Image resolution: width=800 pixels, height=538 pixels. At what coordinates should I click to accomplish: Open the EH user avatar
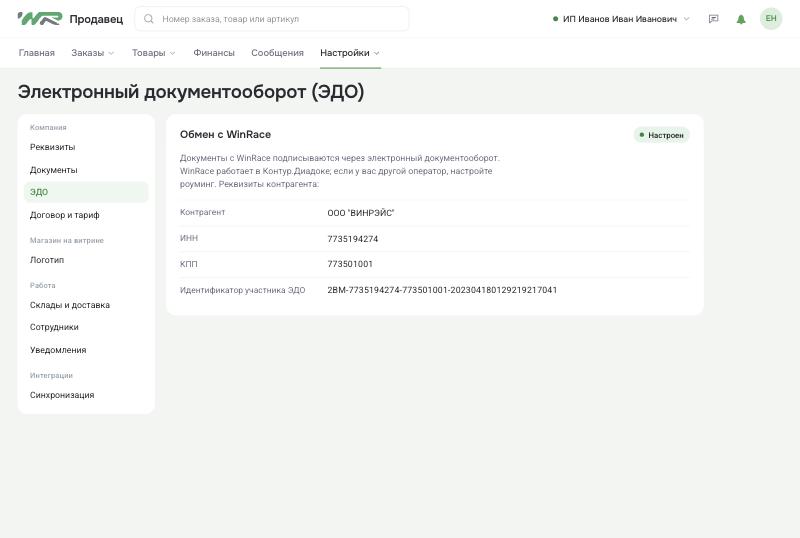click(770, 19)
